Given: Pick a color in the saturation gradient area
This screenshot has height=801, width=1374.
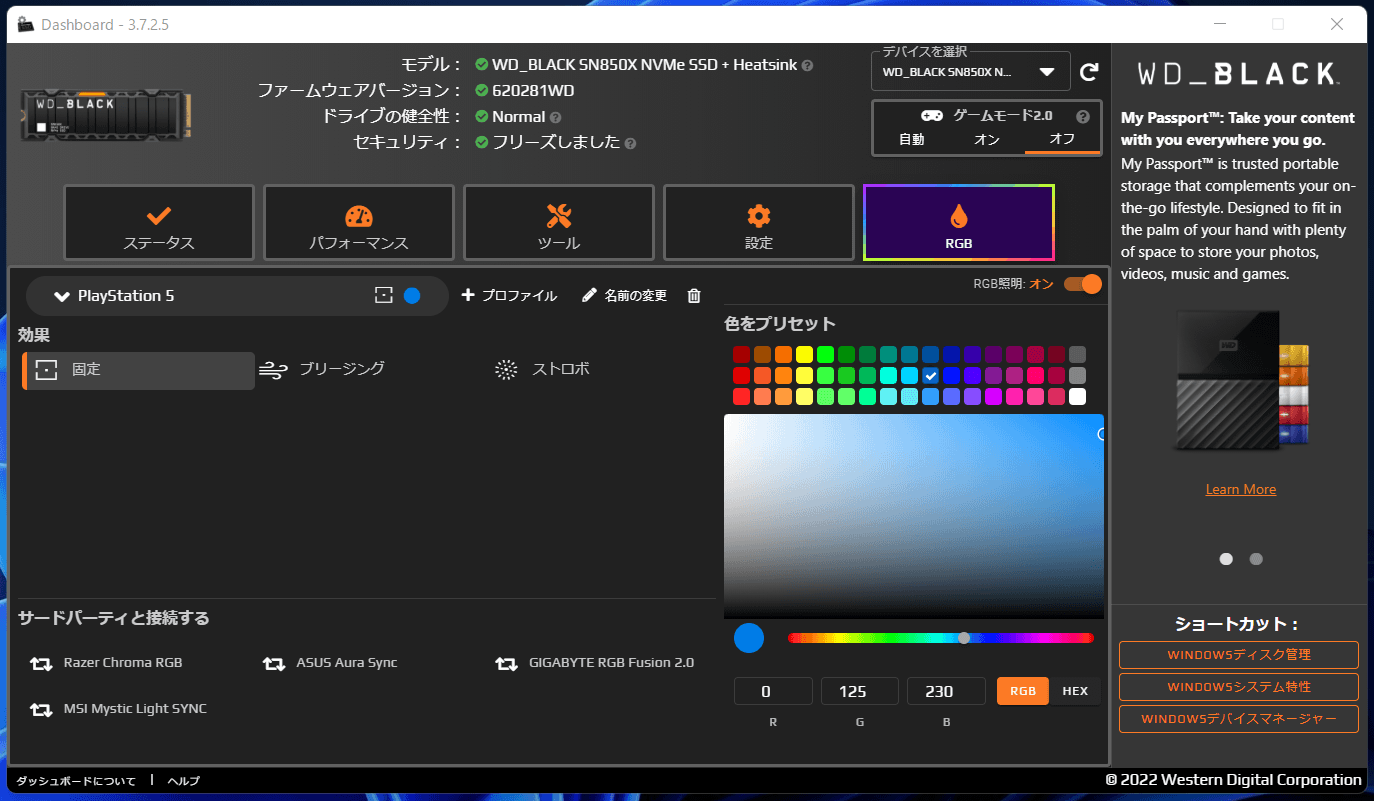Looking at the screenshot, I should click(x=914, y=516).
